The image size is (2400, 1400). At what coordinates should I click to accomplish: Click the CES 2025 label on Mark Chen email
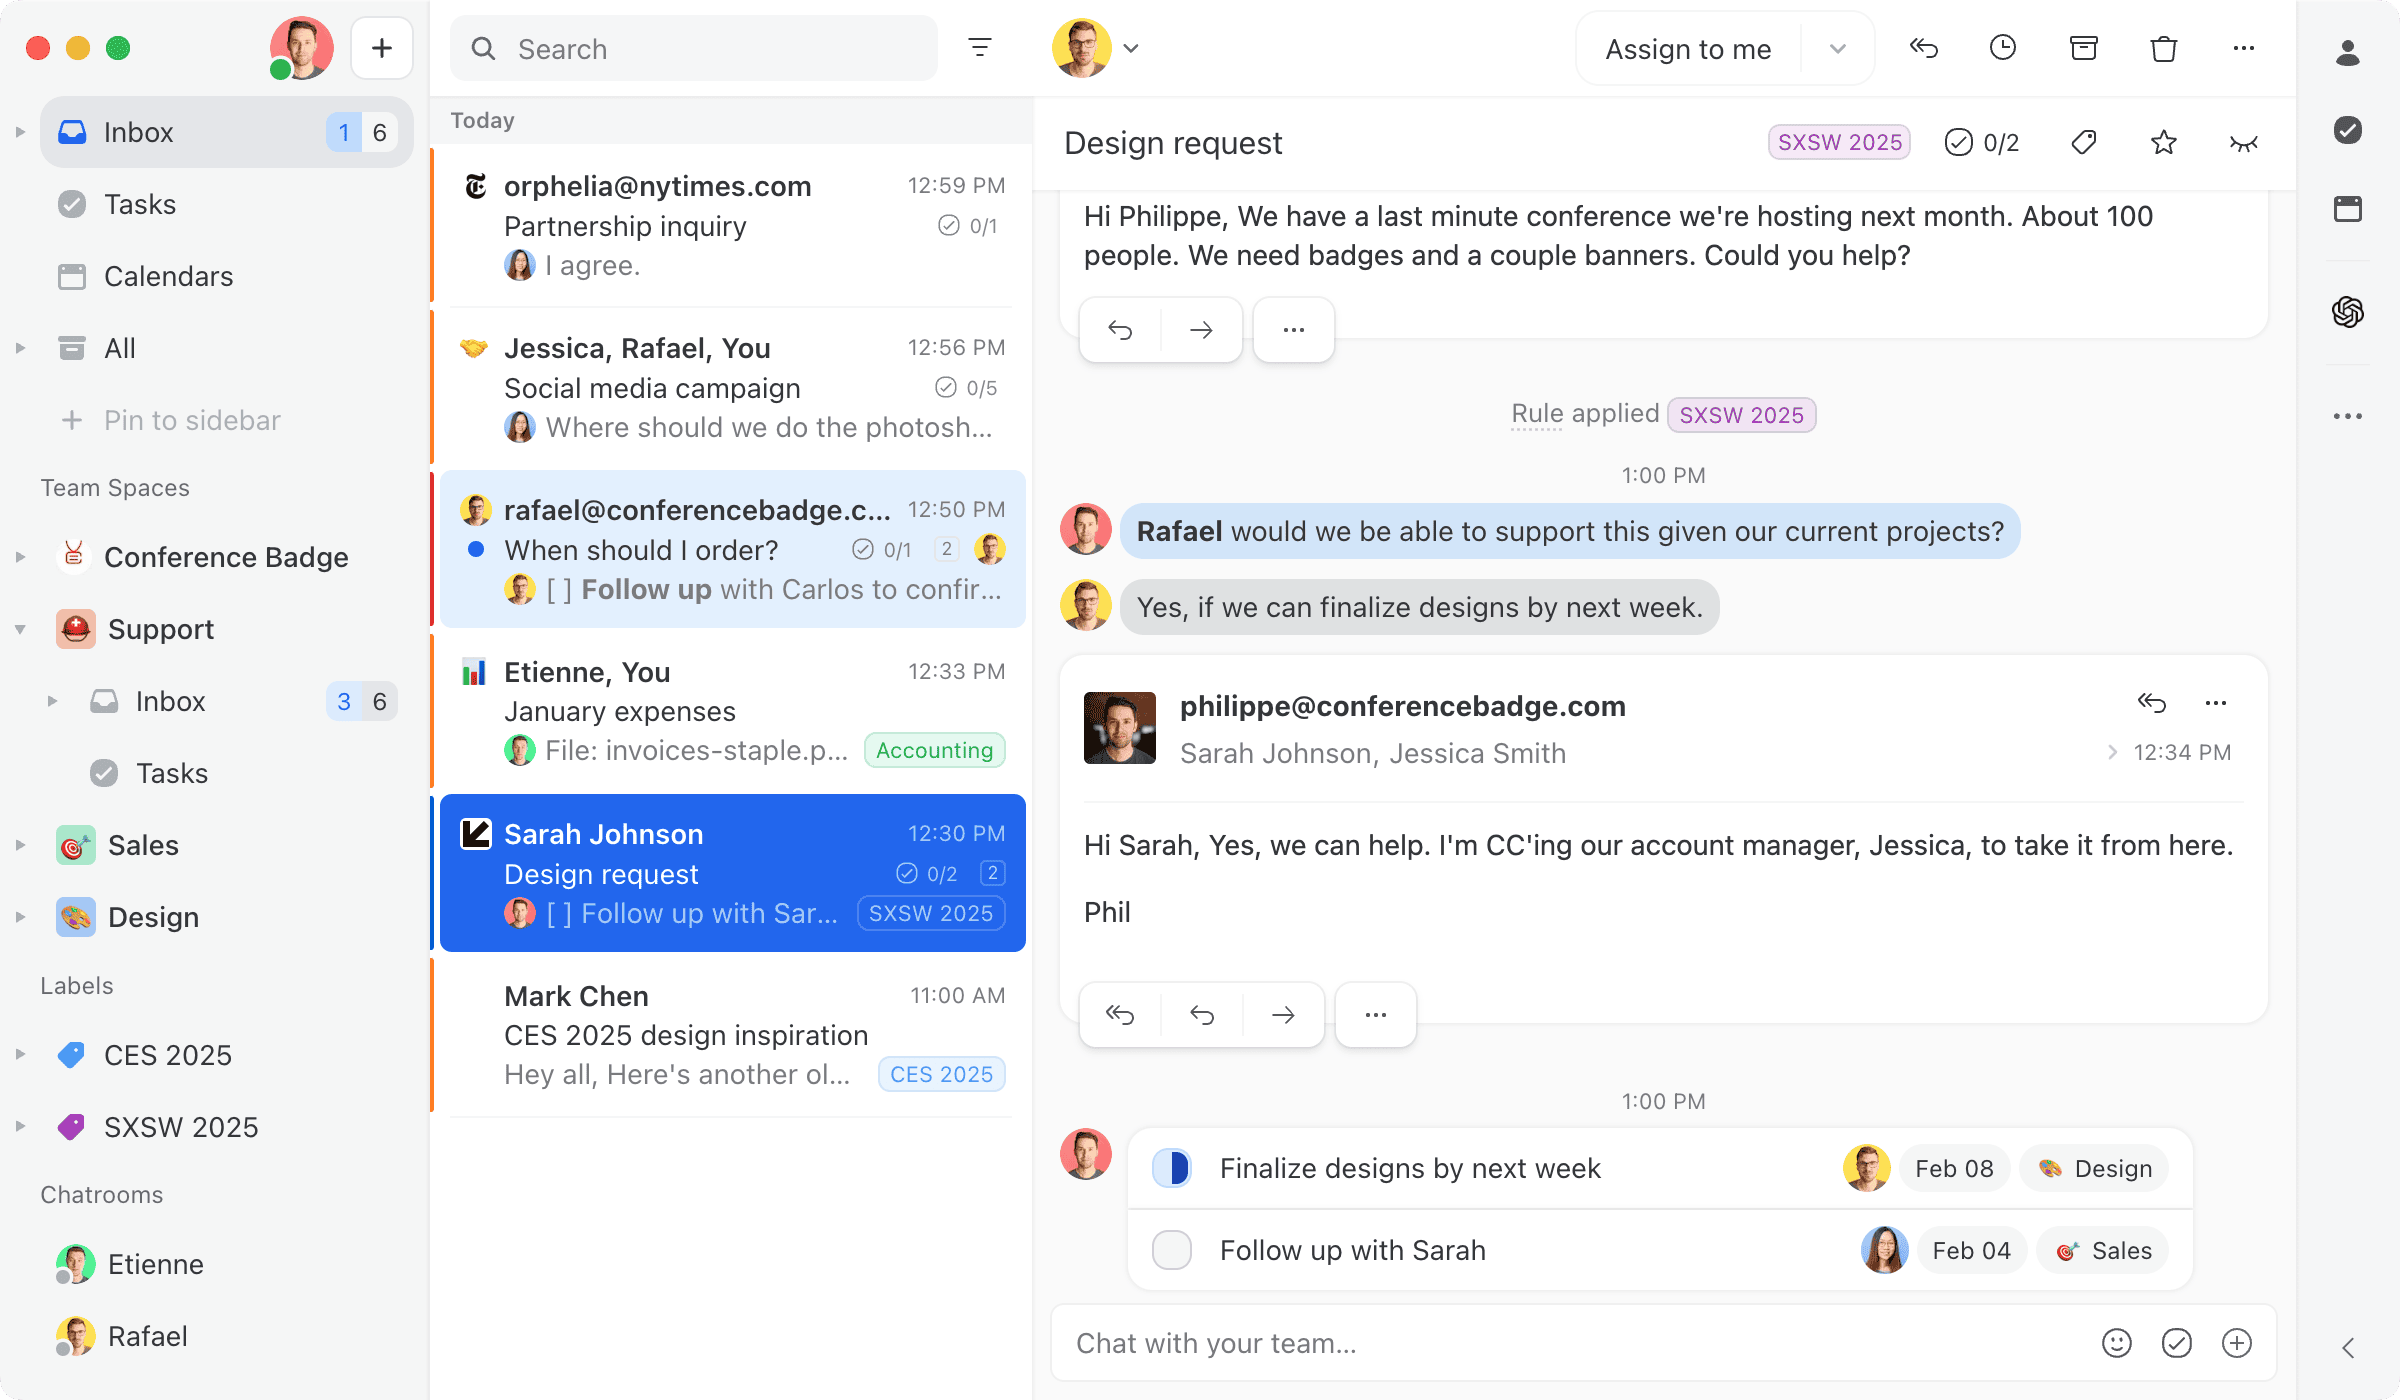point(941,1074)
